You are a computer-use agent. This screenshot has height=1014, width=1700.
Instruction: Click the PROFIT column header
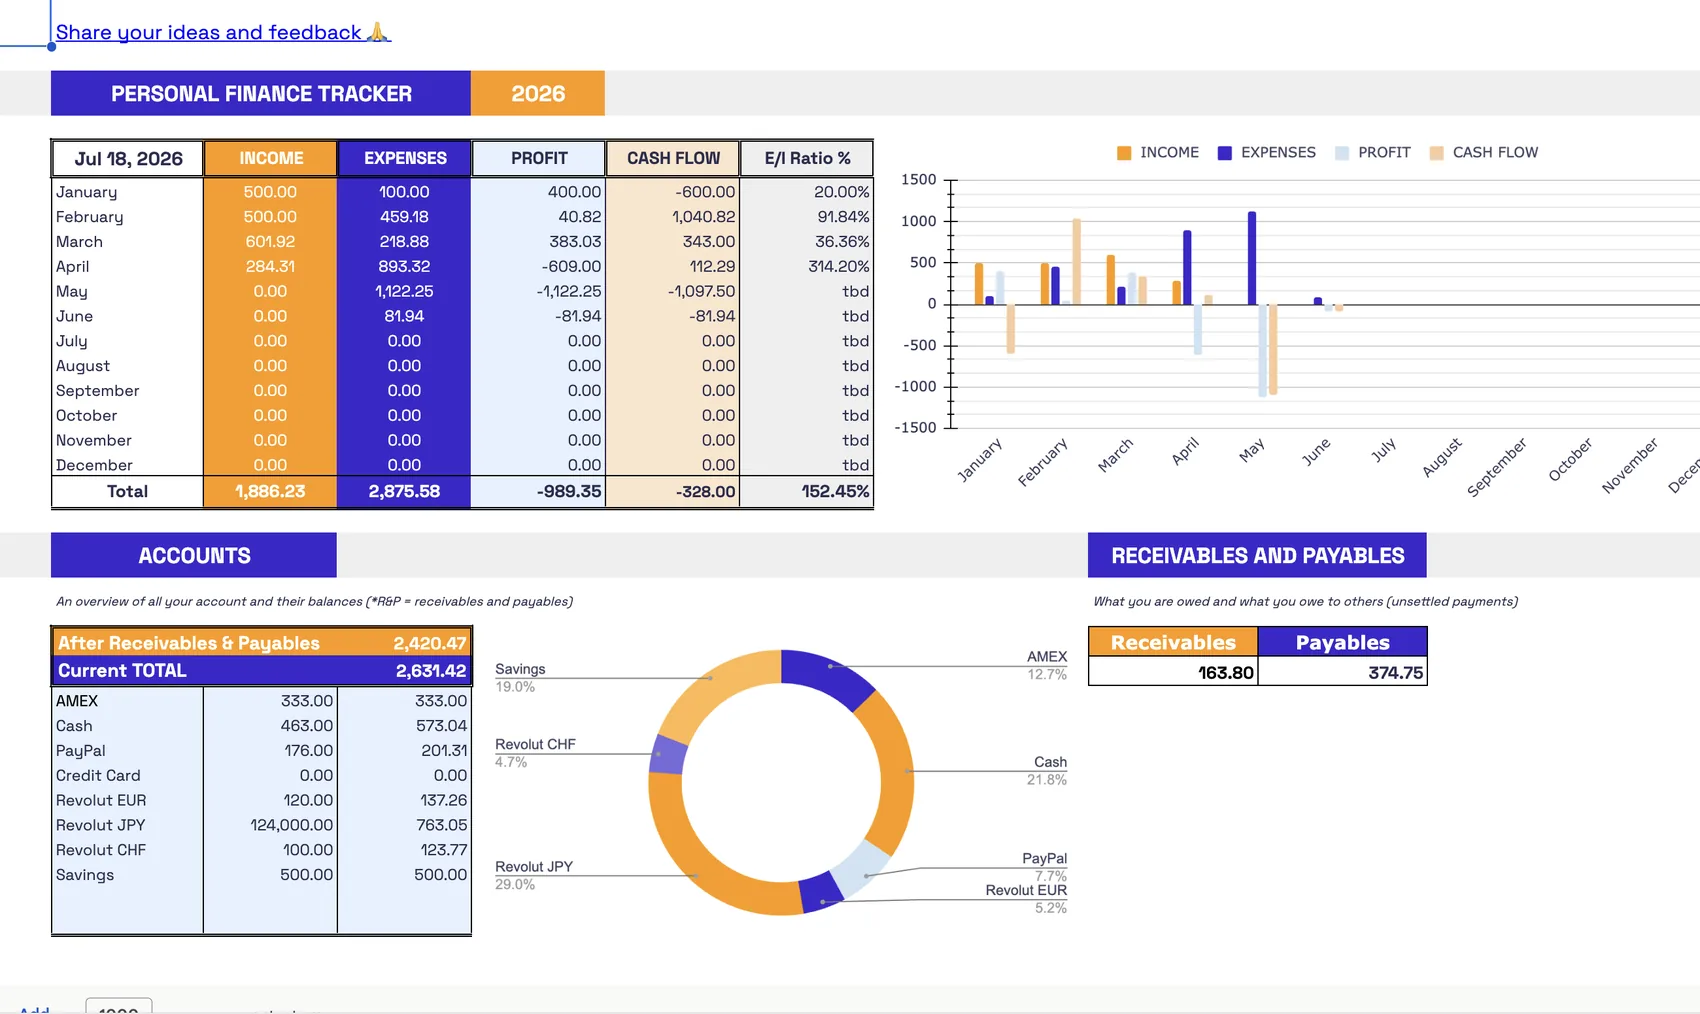(x=539, y=158)
